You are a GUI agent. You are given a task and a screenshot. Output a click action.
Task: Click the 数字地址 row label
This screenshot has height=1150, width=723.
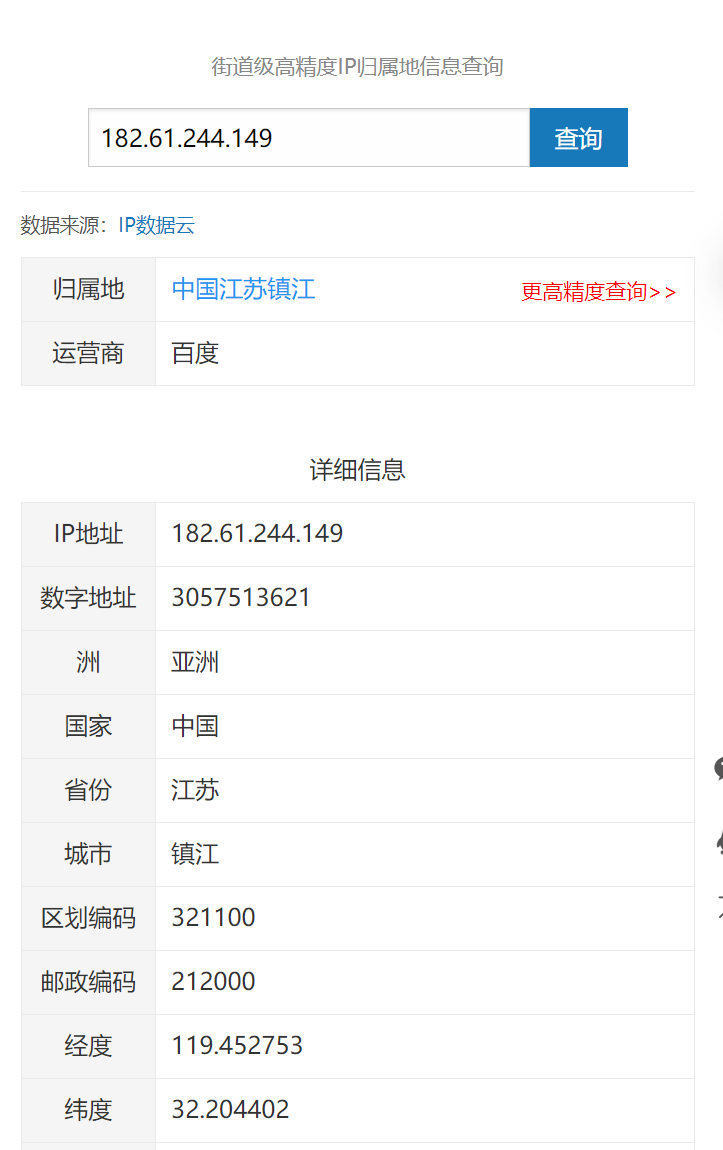(x=88, y=598)
